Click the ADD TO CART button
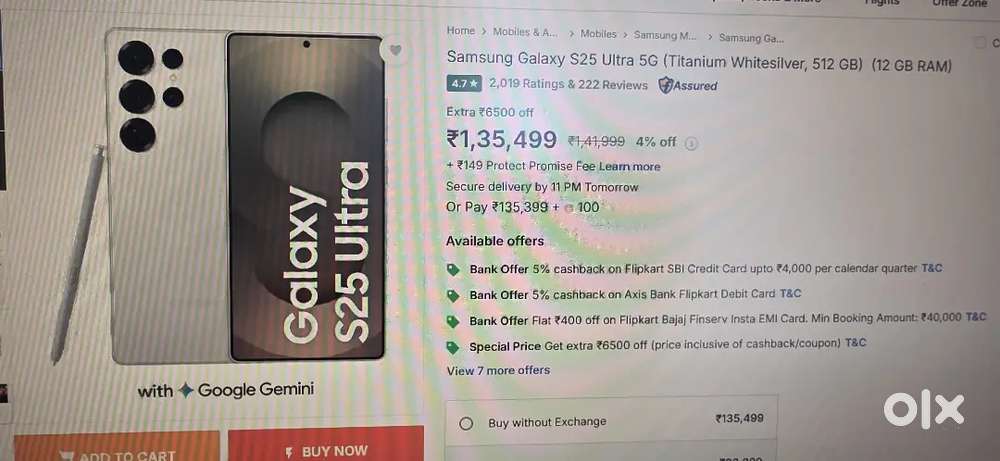 click(x=117, y=448)
